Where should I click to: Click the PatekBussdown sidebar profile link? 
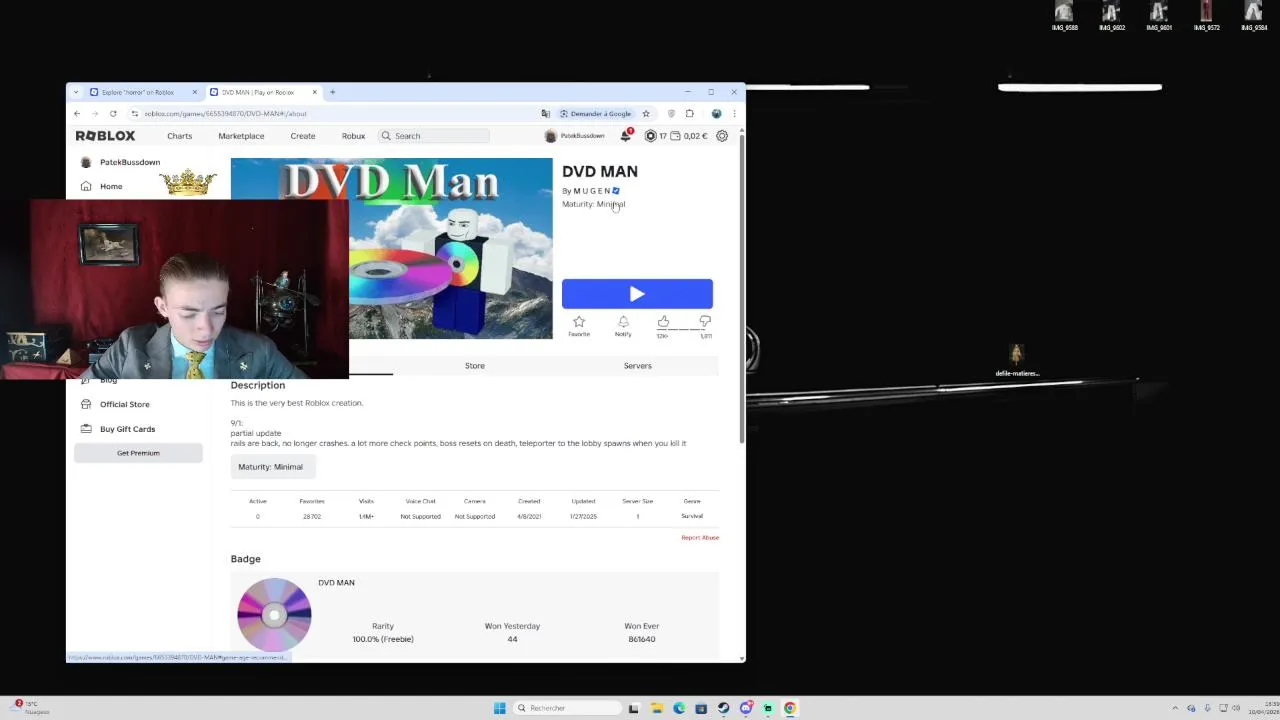[130, 162]
